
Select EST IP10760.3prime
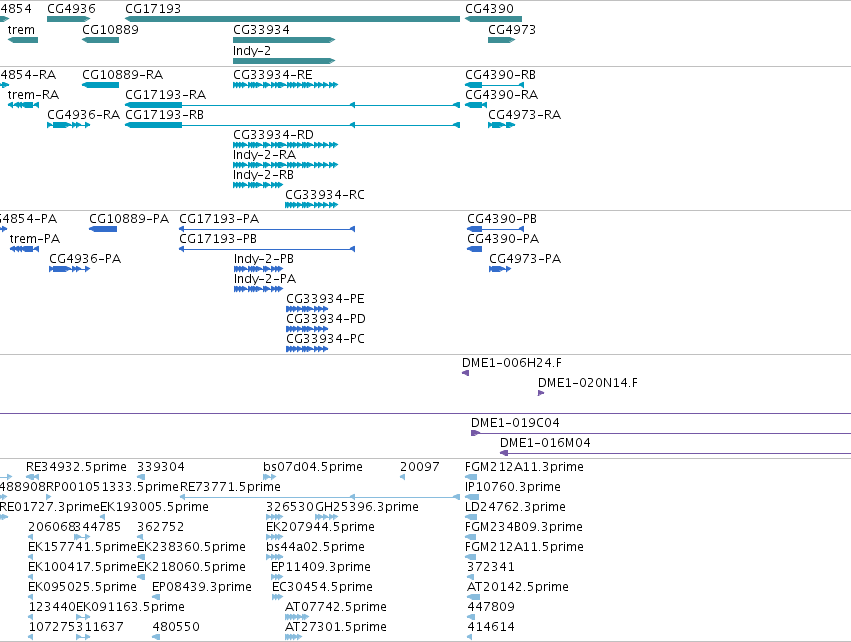[x=472, y=497]
